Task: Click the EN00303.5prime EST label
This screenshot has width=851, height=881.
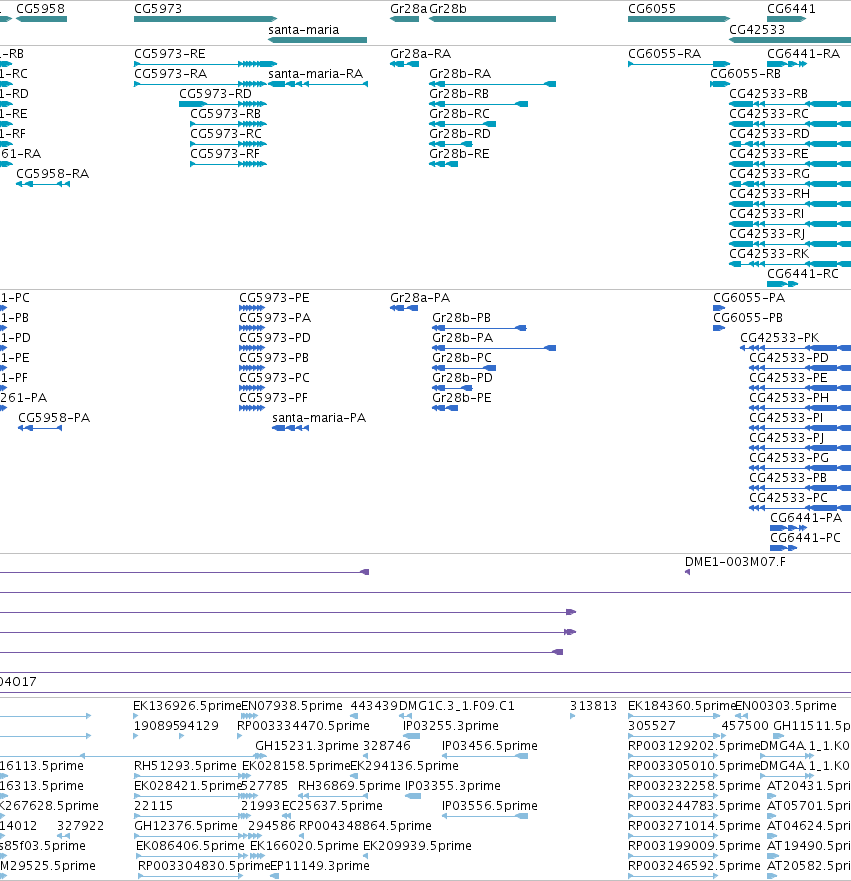Action: 786,706
